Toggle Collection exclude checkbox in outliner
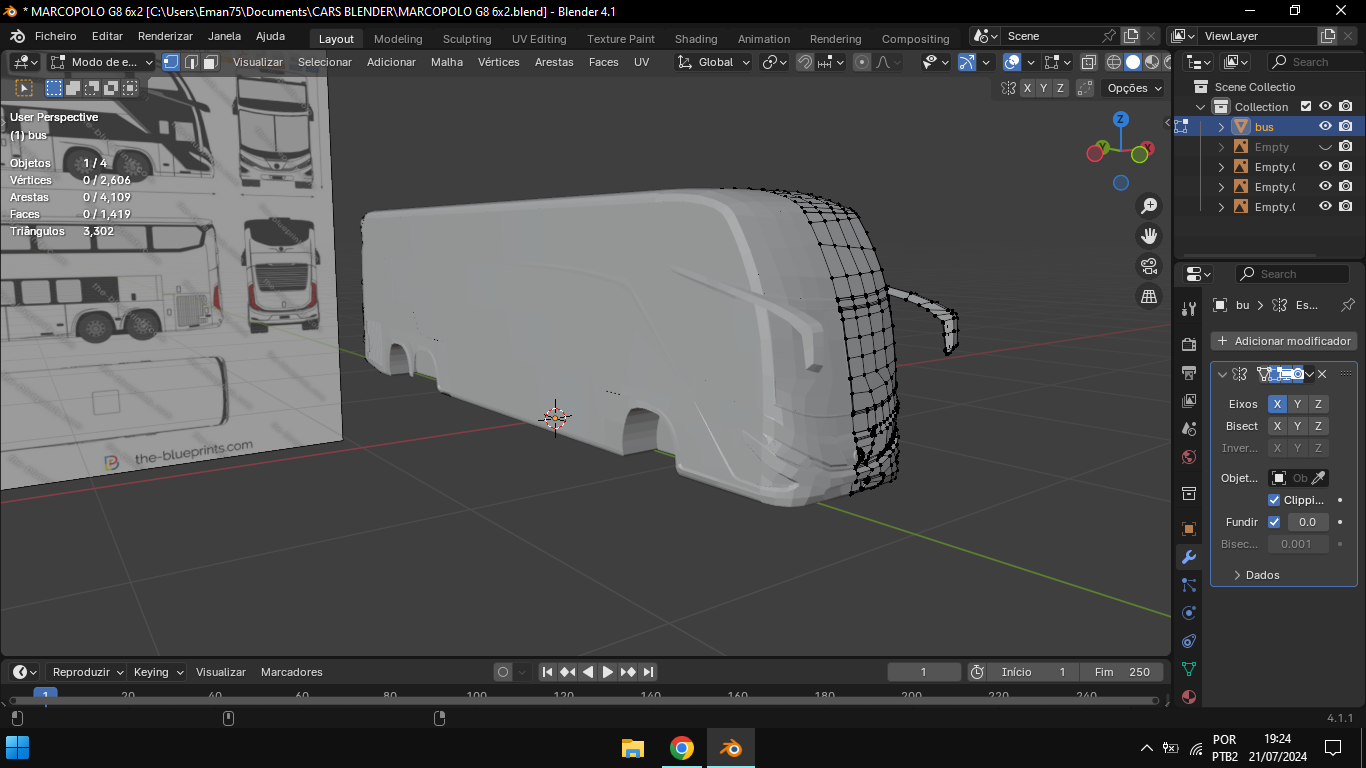1366x768 pixels. pos(1305,107)
